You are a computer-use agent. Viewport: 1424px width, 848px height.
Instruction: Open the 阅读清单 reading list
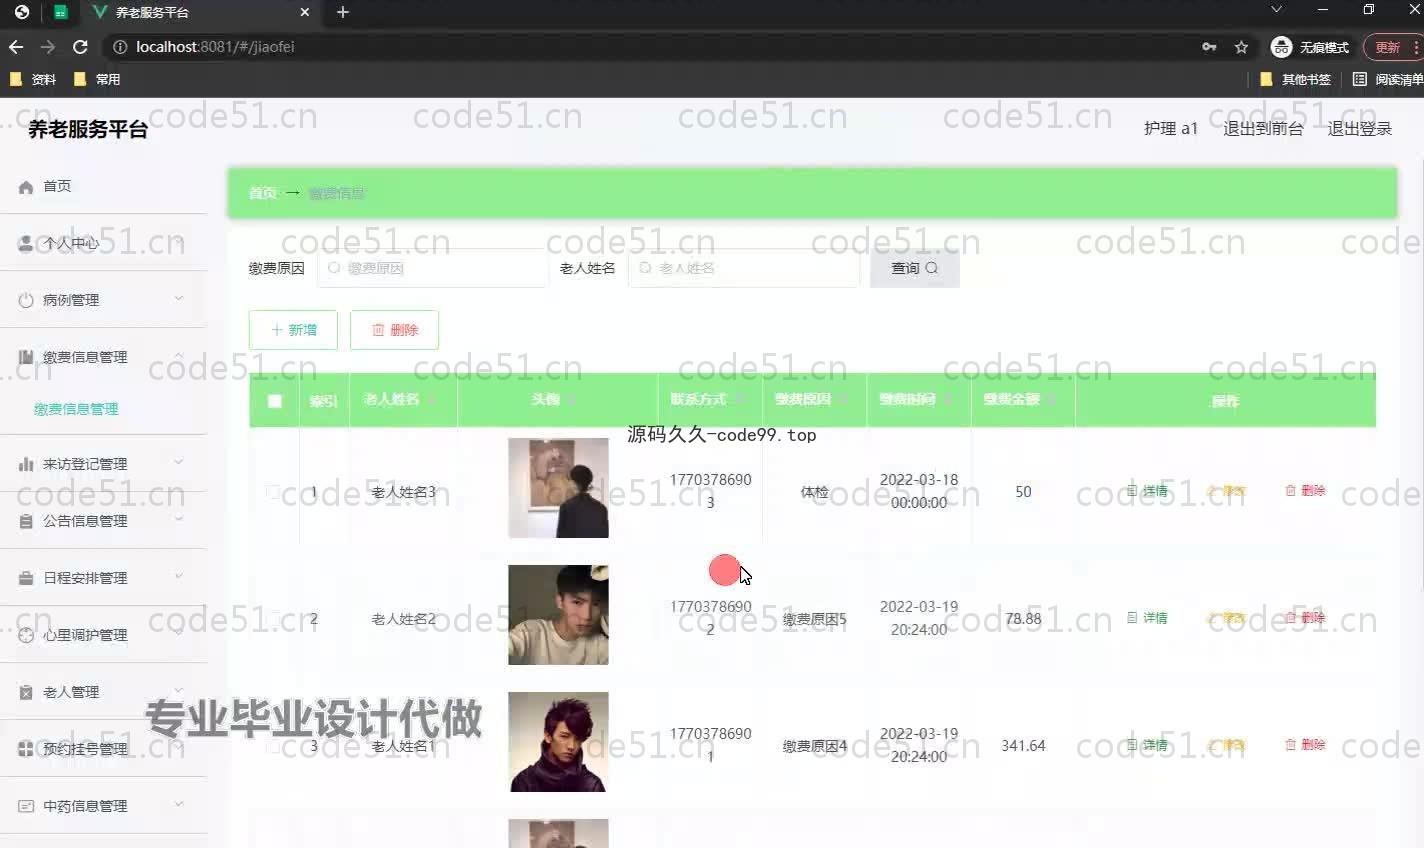coord(1387,79)
